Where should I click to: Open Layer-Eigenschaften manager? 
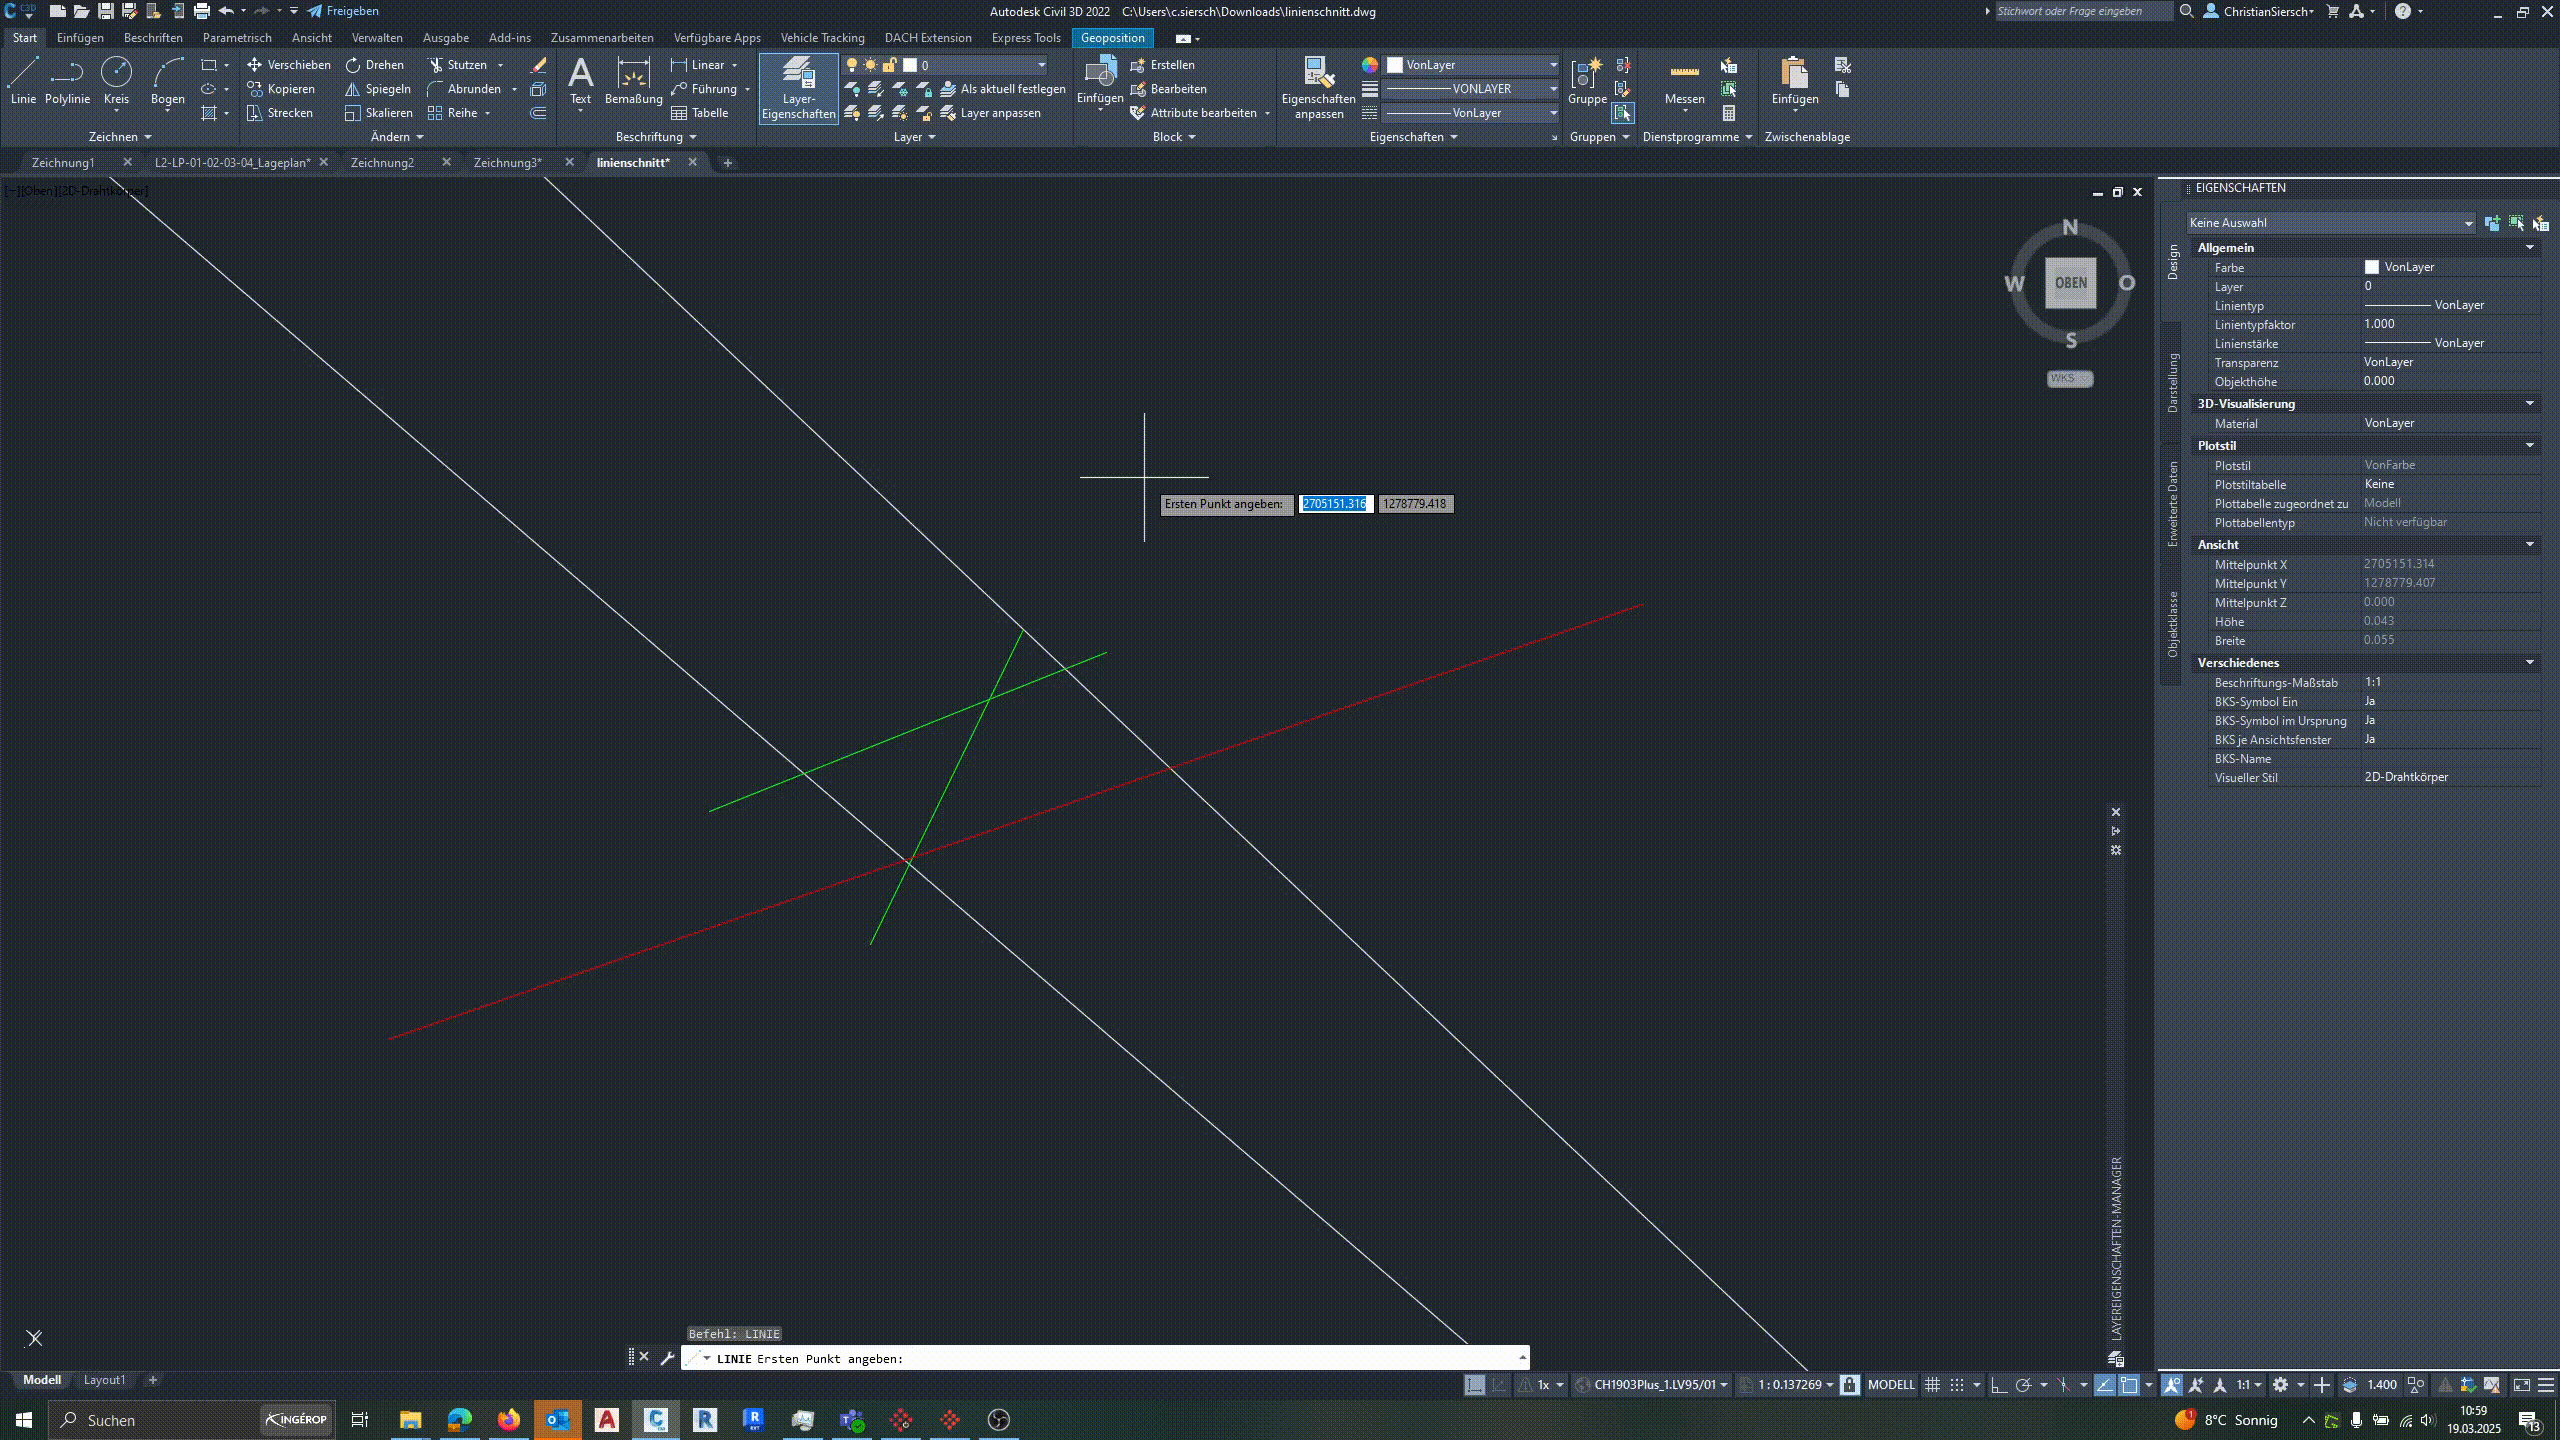pyautogui.click(x=798, y=88)
